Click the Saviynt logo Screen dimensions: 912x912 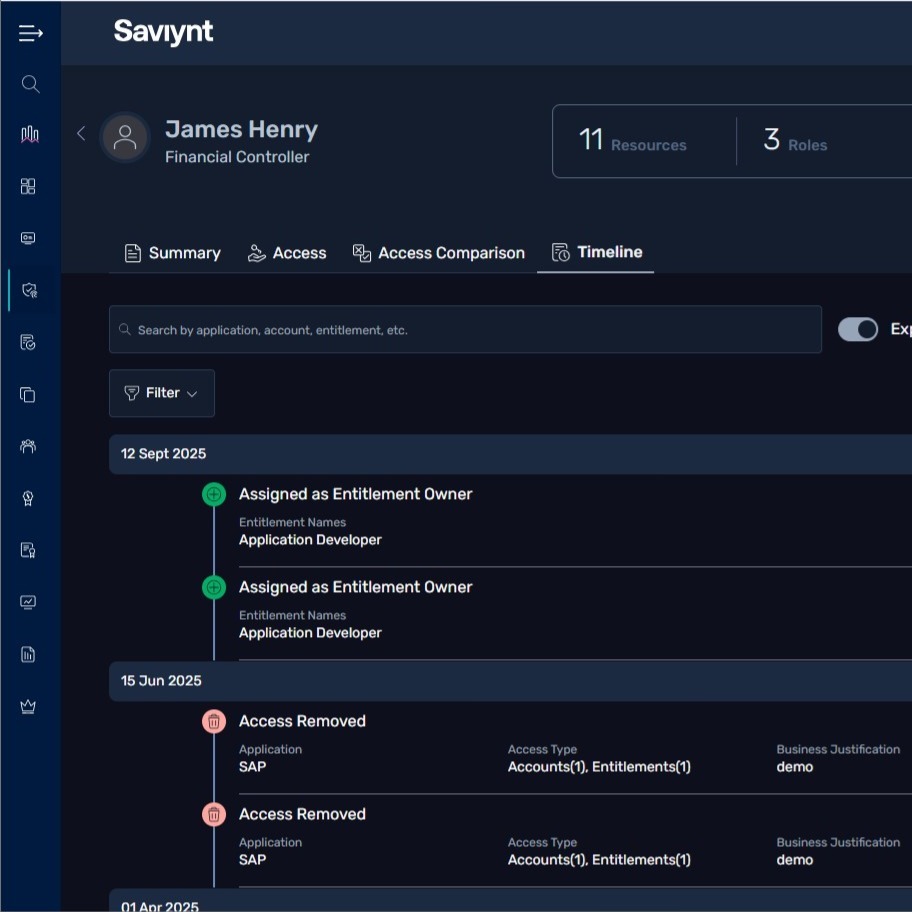(163, 31)
